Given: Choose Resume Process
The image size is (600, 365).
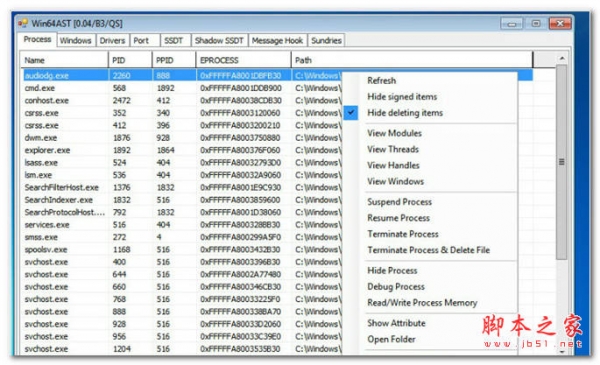Looking at the screenshot, I should [398, 218].
